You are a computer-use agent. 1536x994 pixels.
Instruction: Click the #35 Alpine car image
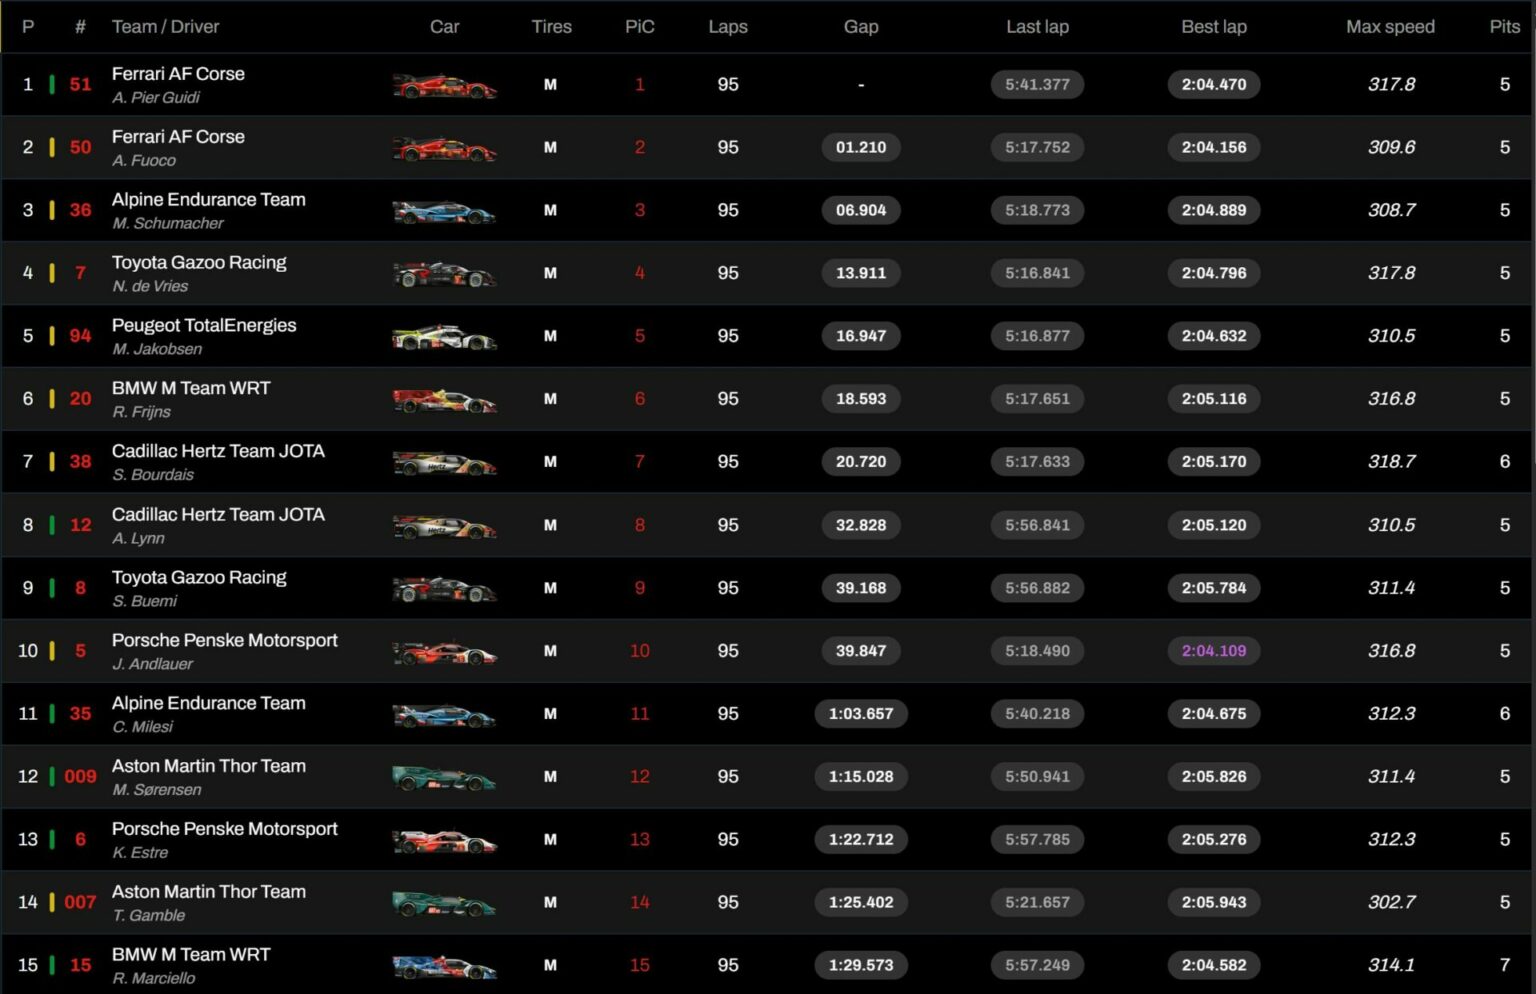tap(445, 716)
